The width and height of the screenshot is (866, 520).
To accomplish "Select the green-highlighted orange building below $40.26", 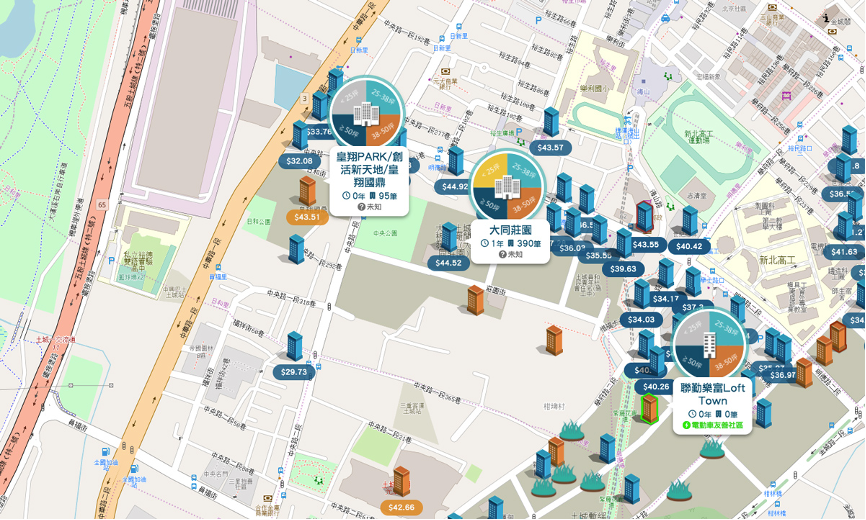I will point(650,408).
